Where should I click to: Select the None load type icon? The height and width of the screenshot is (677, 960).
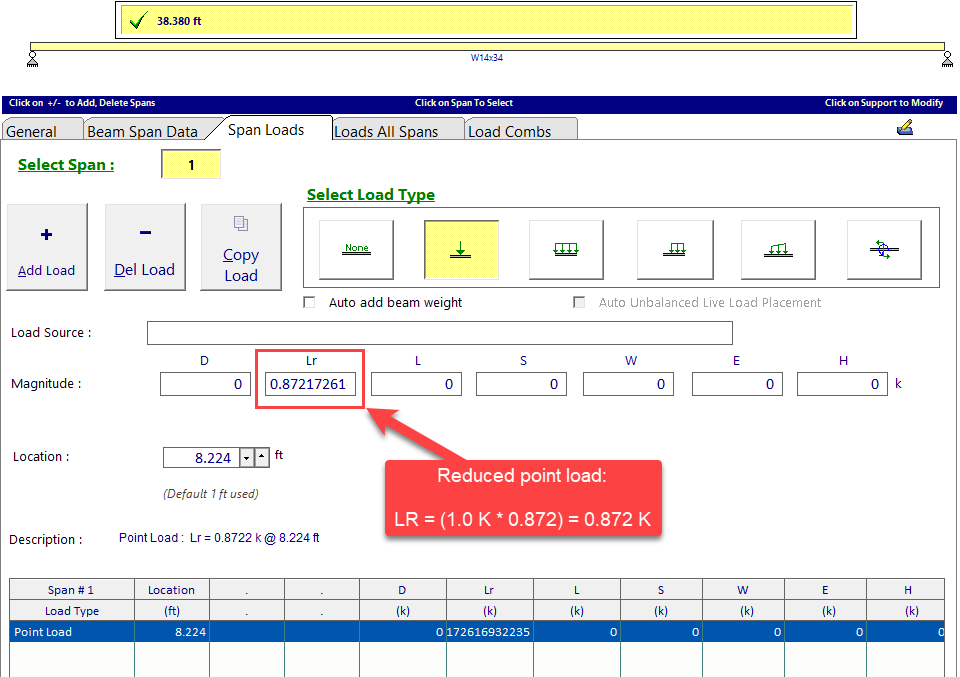356,249
